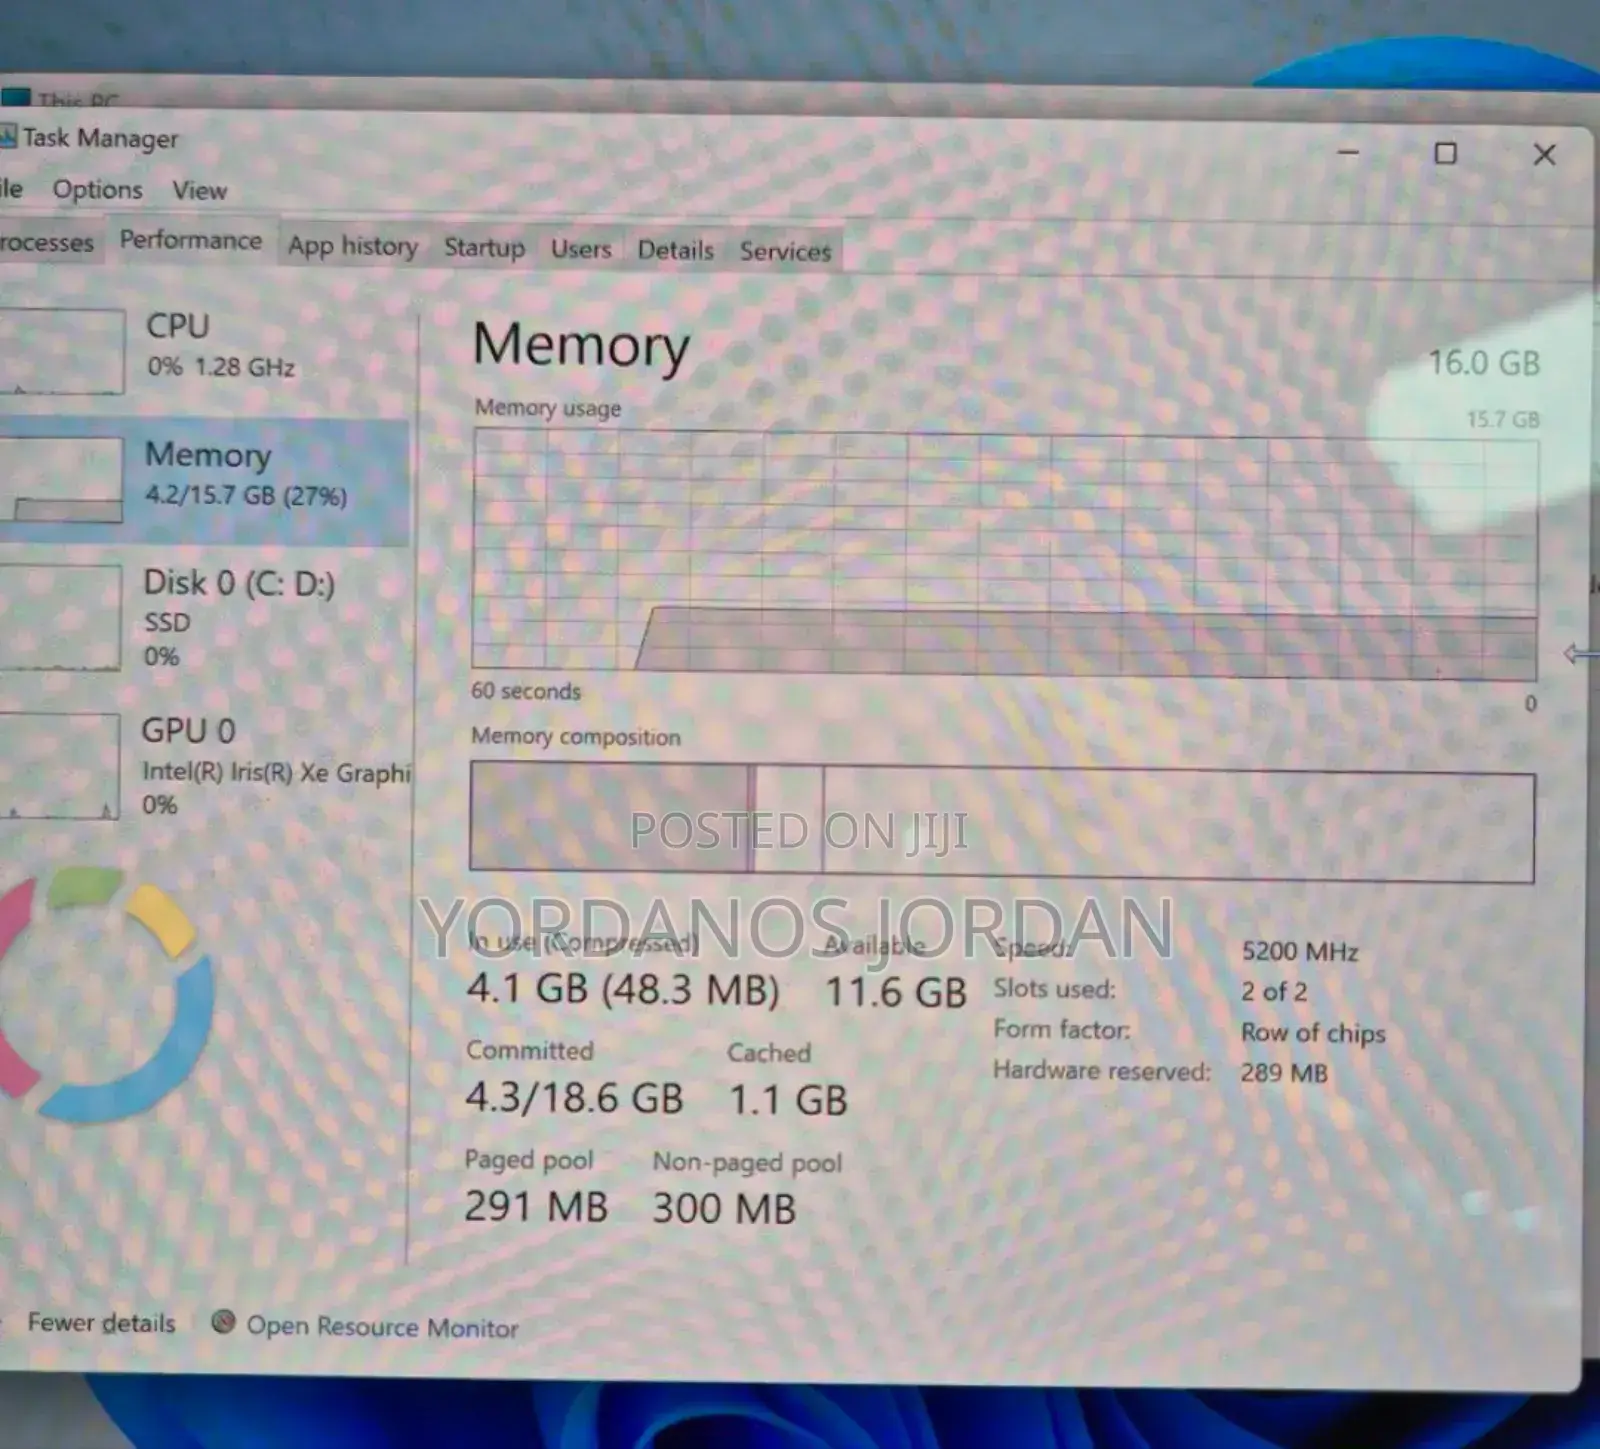The image size is (1600, 1449).
Task: Open the View menu
Action: coord(199,190)
